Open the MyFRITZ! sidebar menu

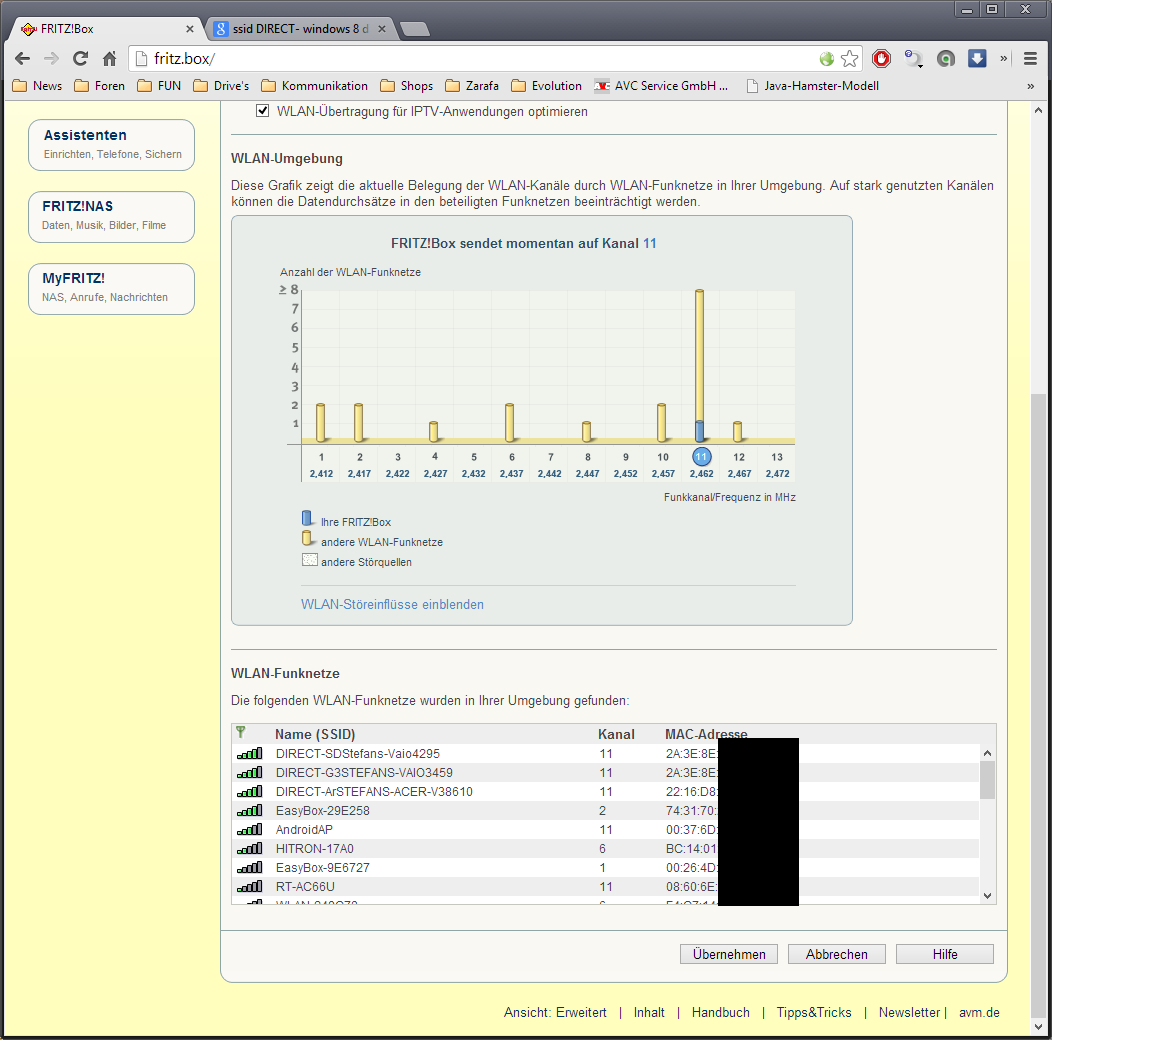[x=112, y=289]
